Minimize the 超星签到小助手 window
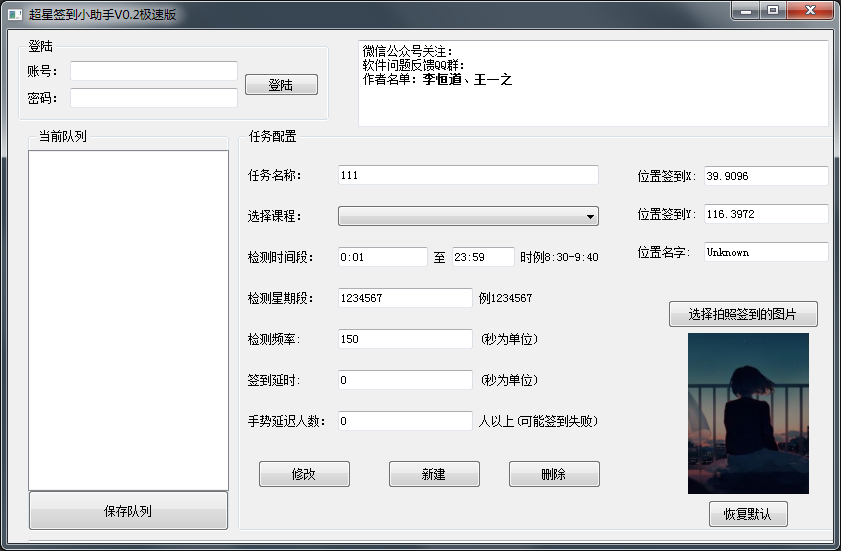The width and height of the screenshot is (841, 551). tap(746, 10)
